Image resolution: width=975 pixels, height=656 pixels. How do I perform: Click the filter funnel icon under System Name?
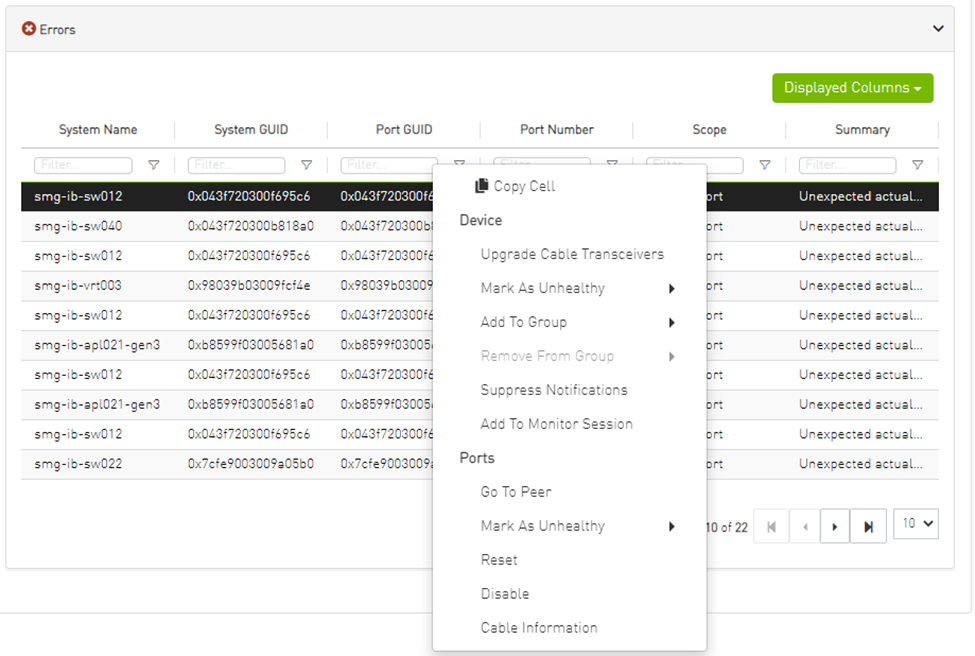pos(154,165)
